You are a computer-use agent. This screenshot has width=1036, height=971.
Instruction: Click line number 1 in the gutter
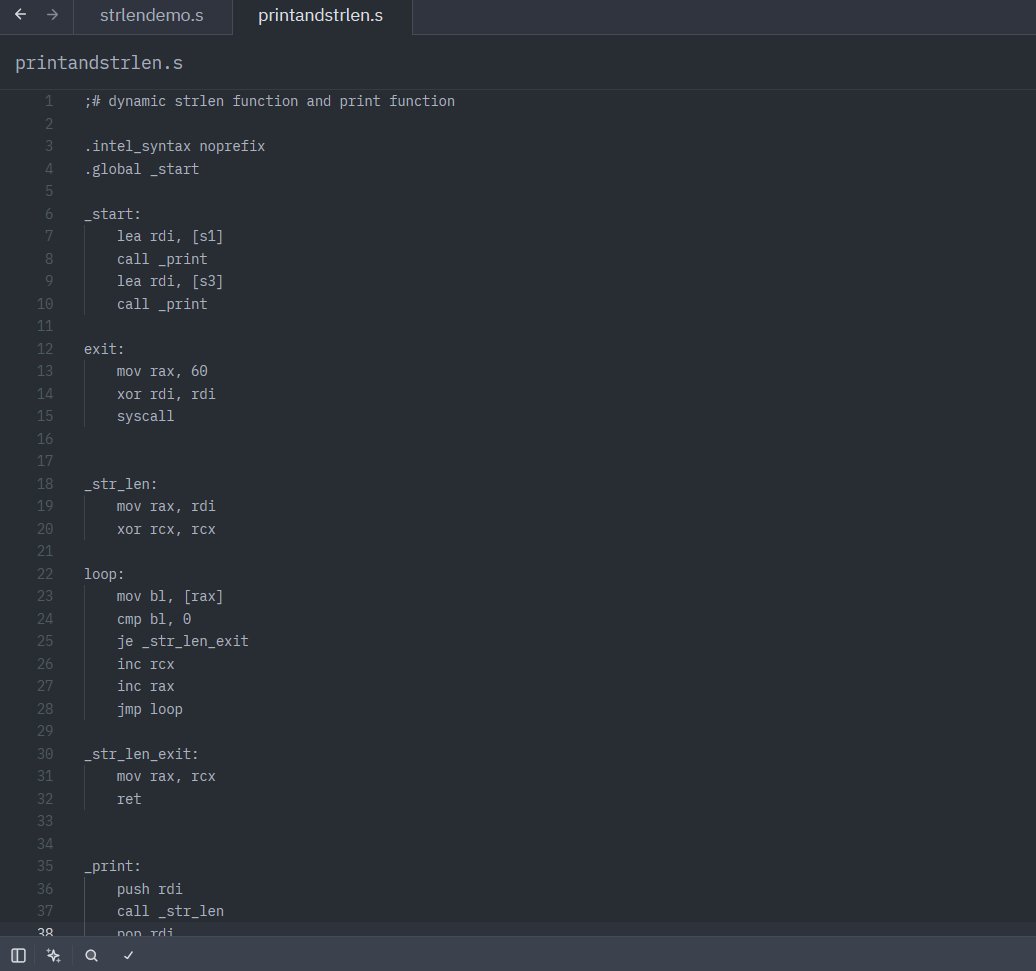click(49, 101)
